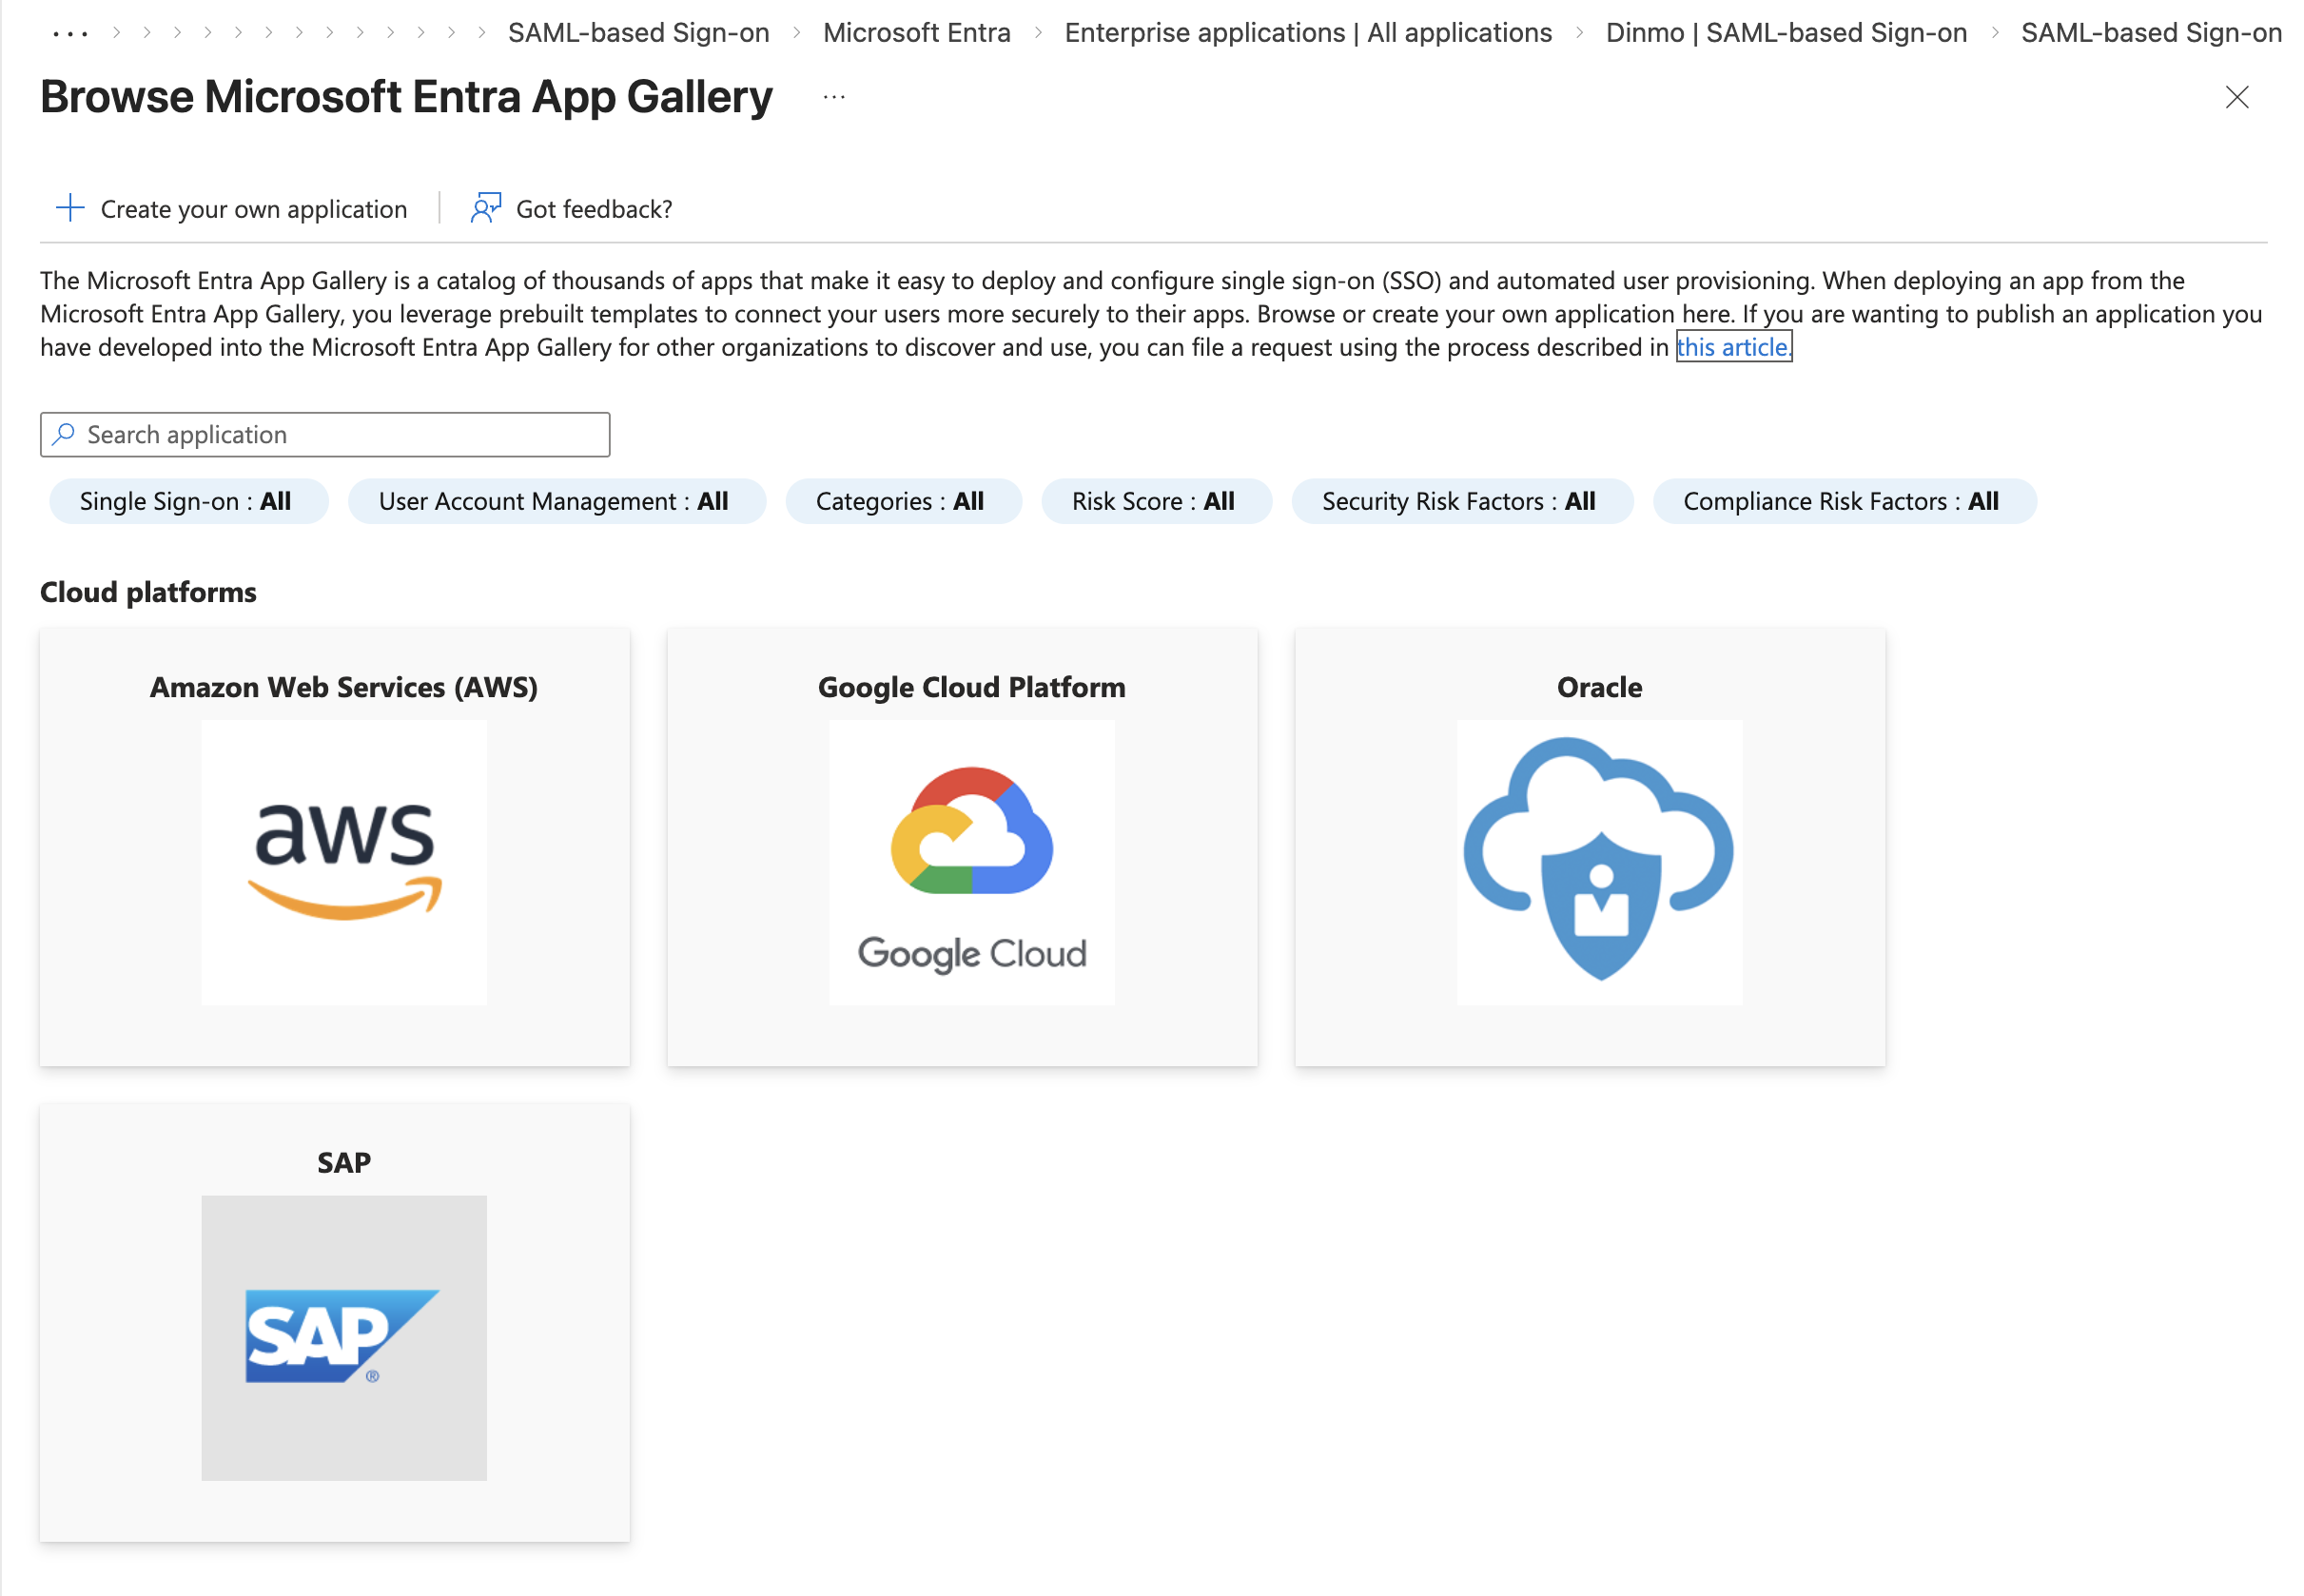This screenshot has width=2304, height=1596.
Task: Open the Risk Score filter
Action: tap(1155, 501)
